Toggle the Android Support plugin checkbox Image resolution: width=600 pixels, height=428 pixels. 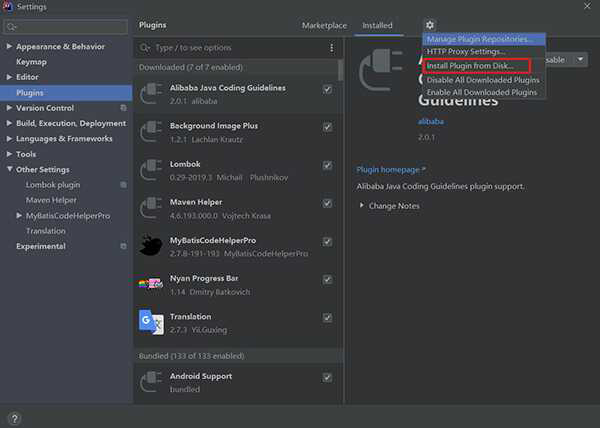click(x=328, y=377)
